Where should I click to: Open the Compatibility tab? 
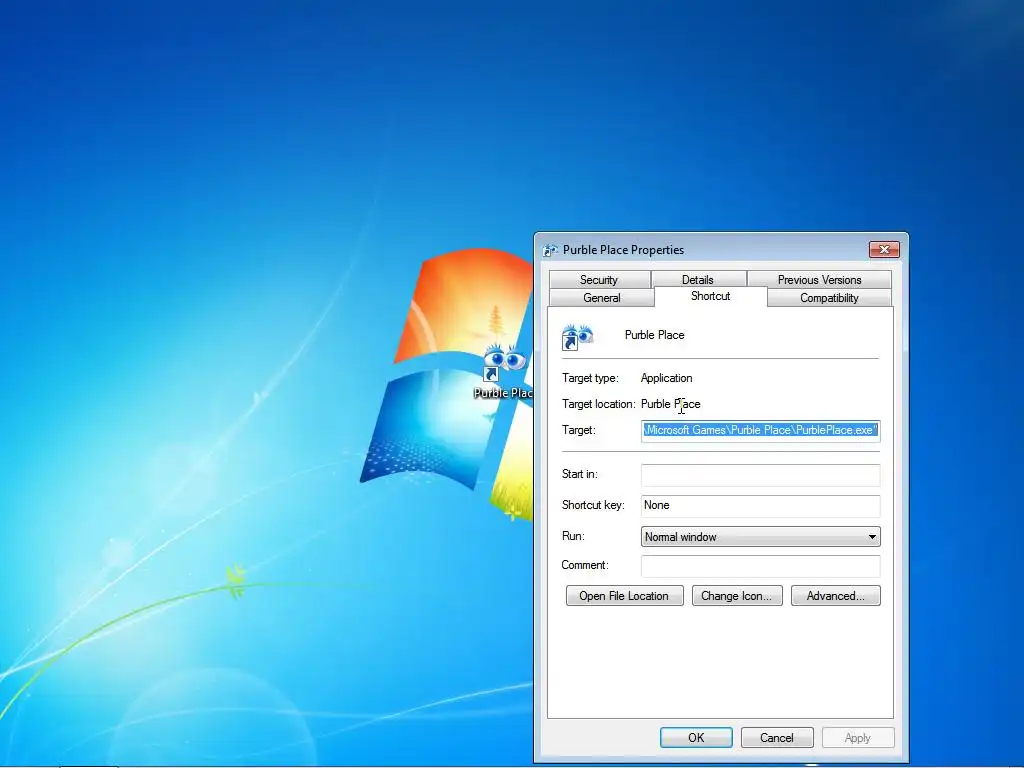pos(829,298)
